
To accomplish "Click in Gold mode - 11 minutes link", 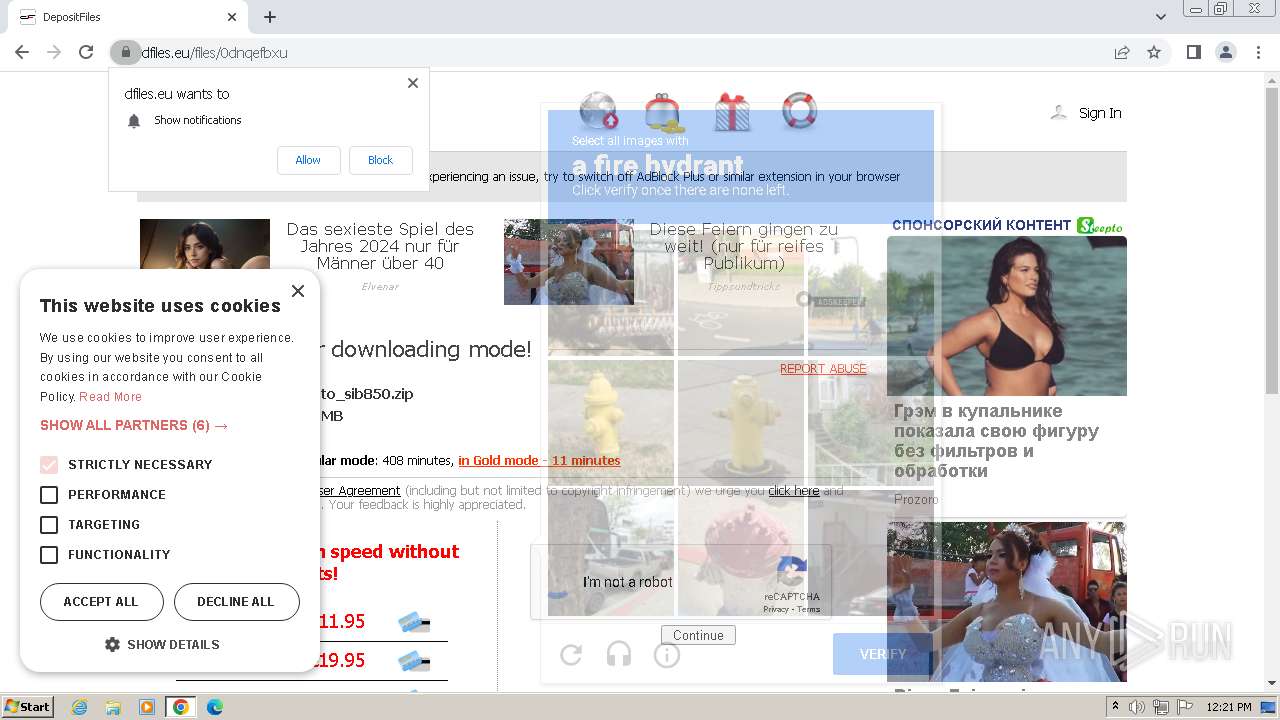I will pyautogui.click(x=539, y=460).
